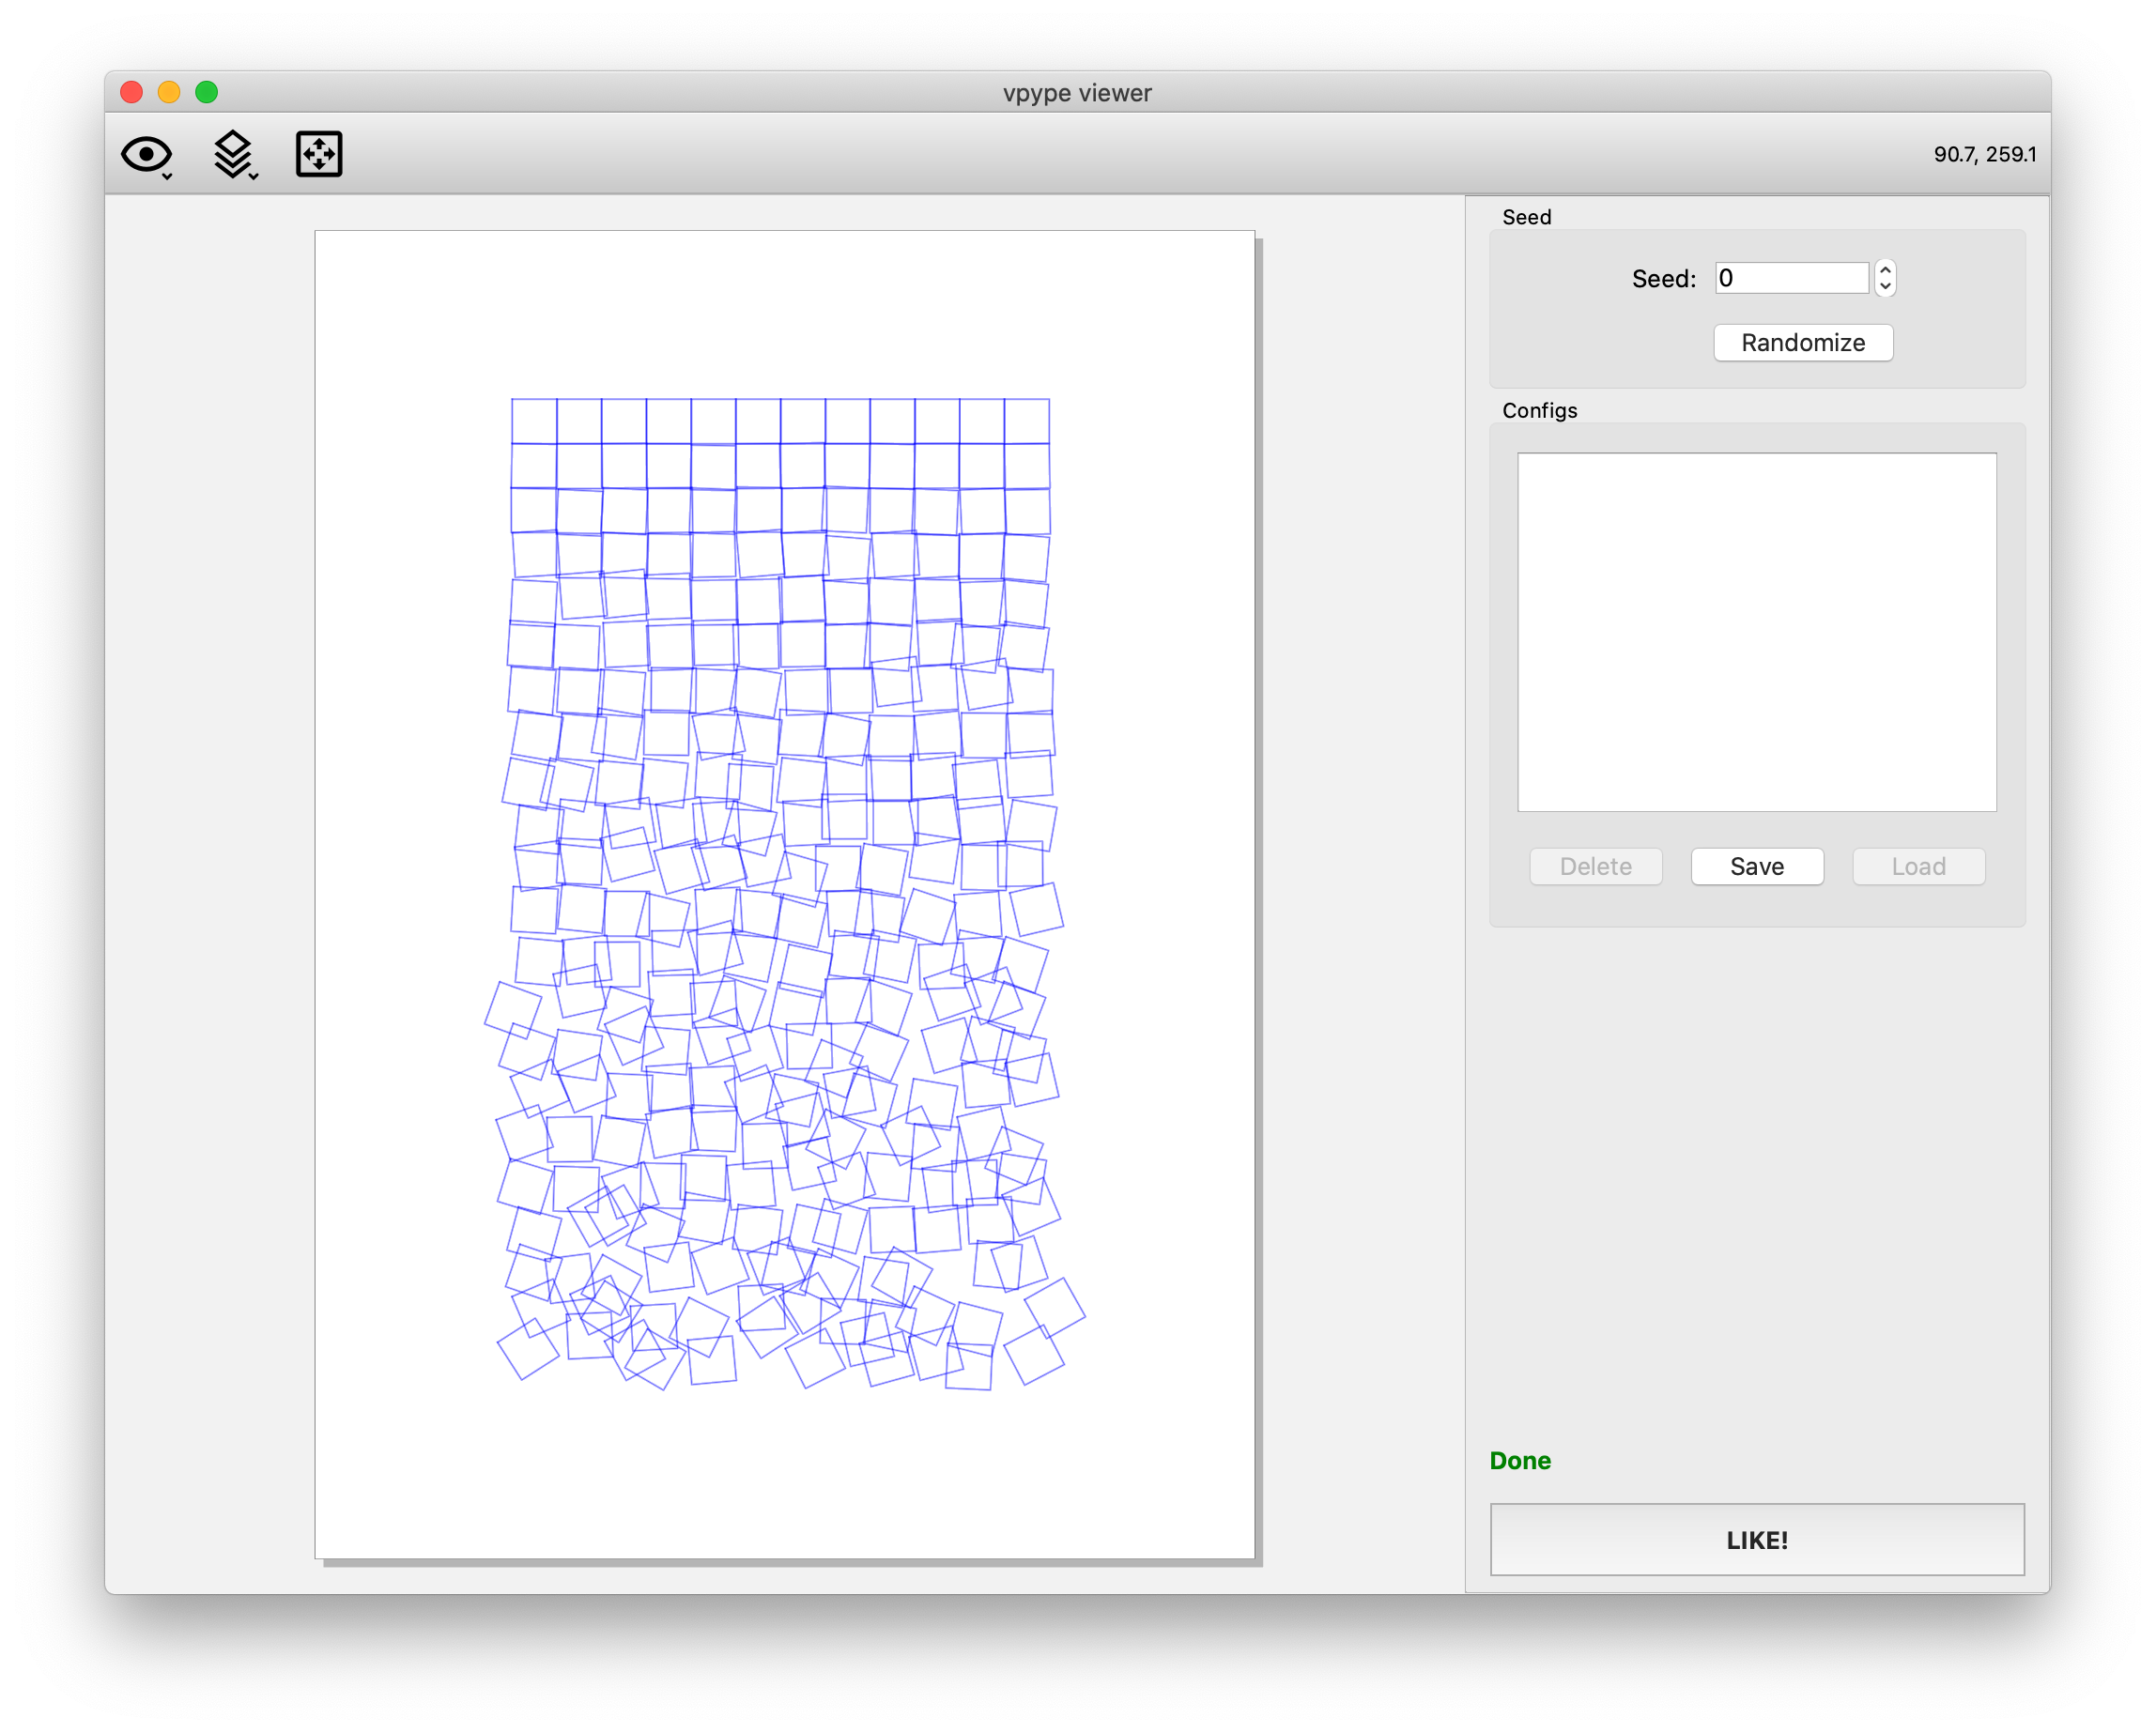Open the layer visibility menu
This screenshot has width=2156, height=1733.
click(234, 155)
